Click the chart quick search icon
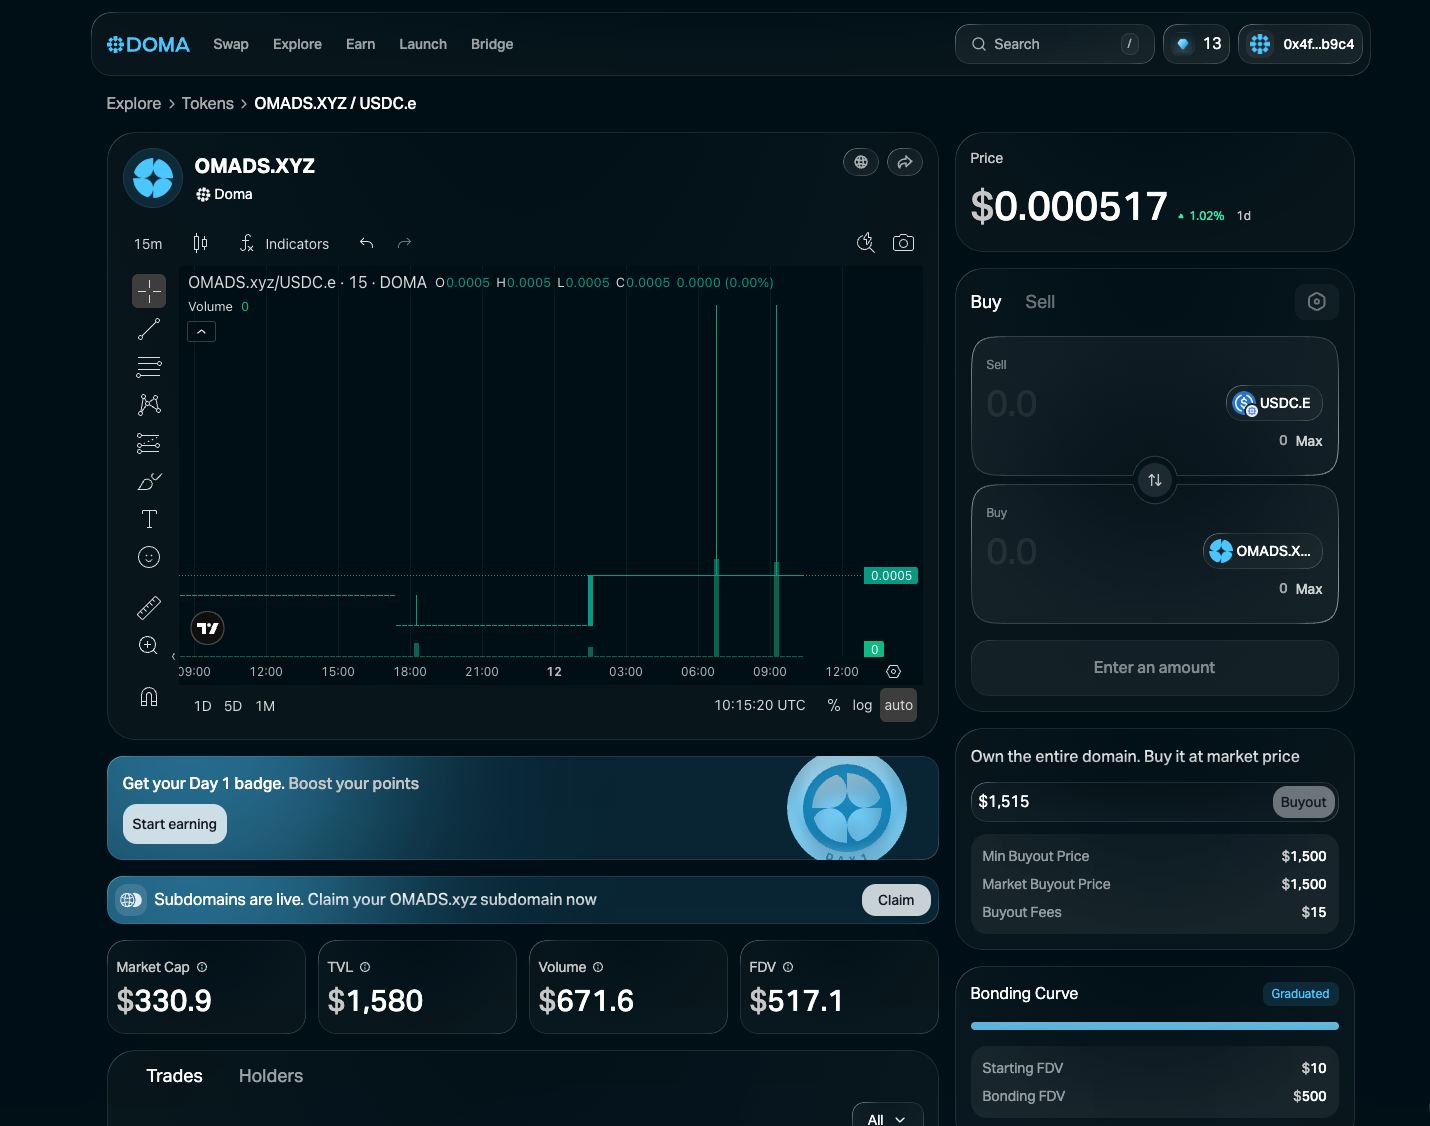The image size is (1430, 1126). point(866,243)
